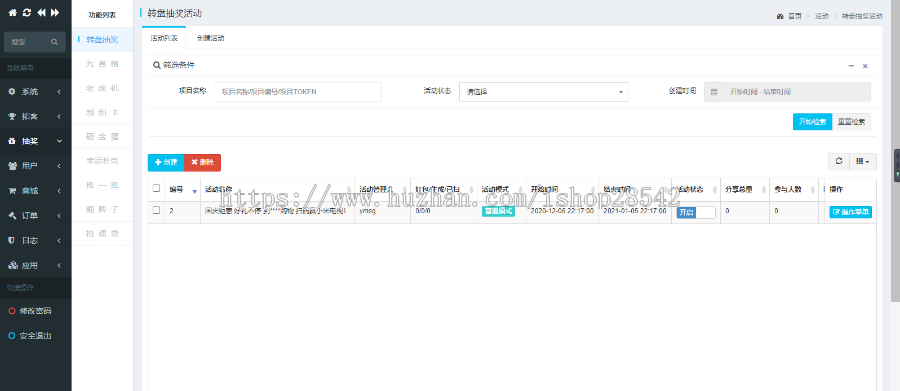Viewport: 900px width, 391px height.
Task: Click the red 删除 delete button
Action: pos(202,162)
